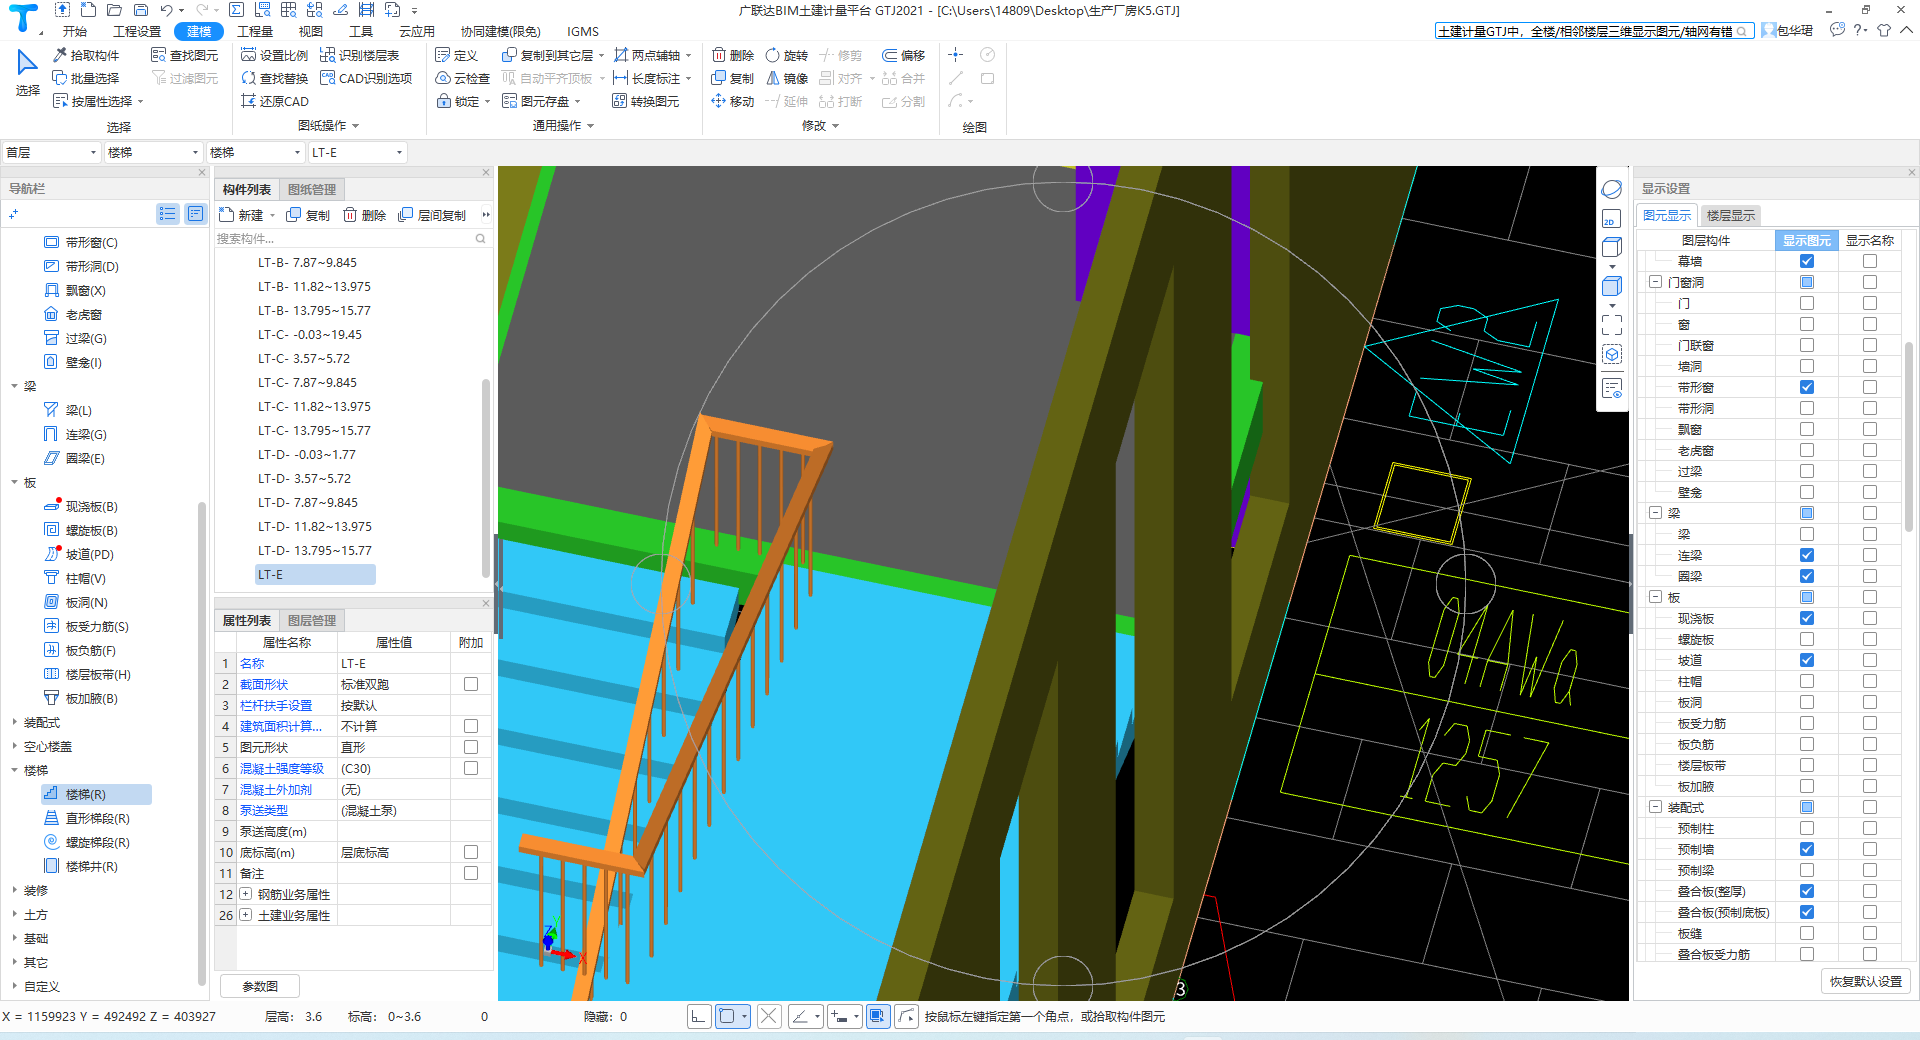The height and width of the screenshot is (1040, 1920).
Task: Click 删除 delete tool in ribbon
Action: (x=733, y=55)
